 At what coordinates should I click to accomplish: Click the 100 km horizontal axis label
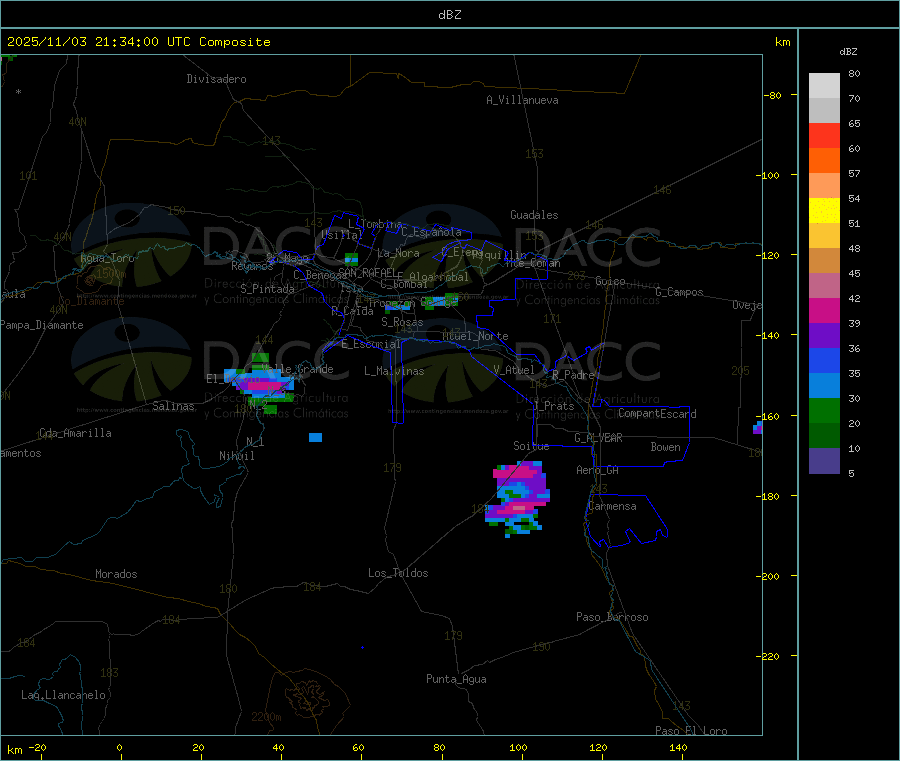click(x=518, y=748)
